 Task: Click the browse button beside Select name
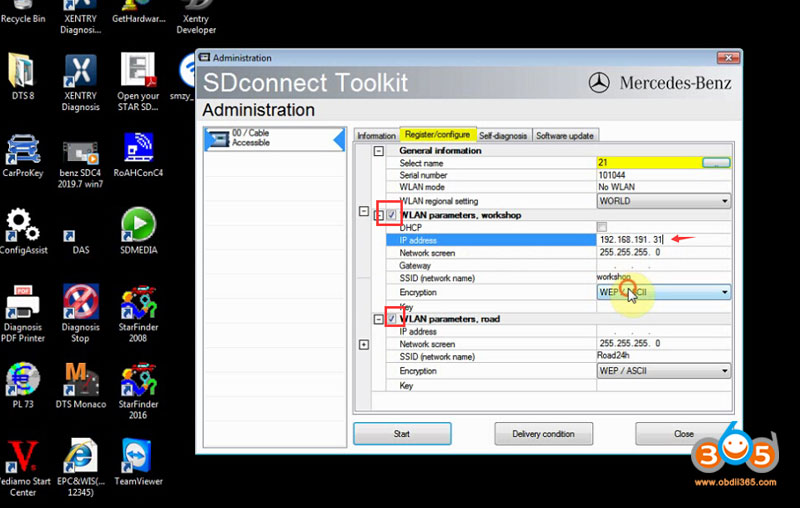pos(716,163)
